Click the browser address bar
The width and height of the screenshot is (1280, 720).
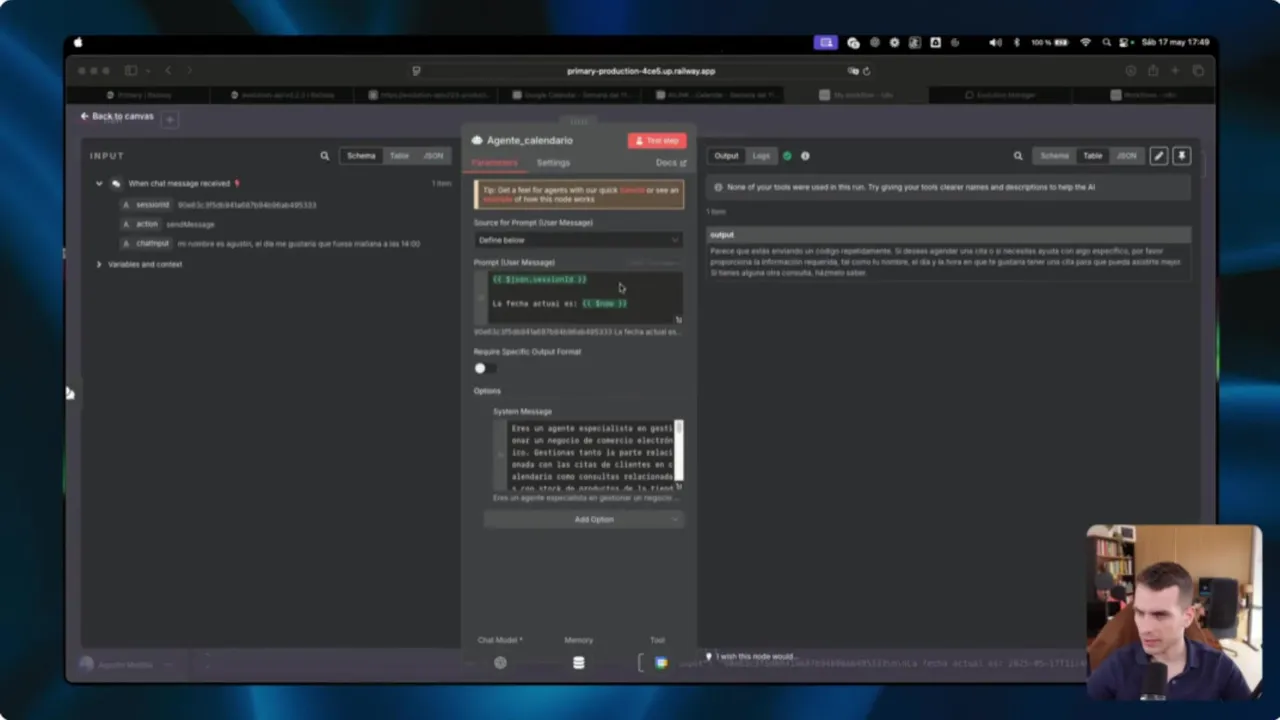[640, 71]
